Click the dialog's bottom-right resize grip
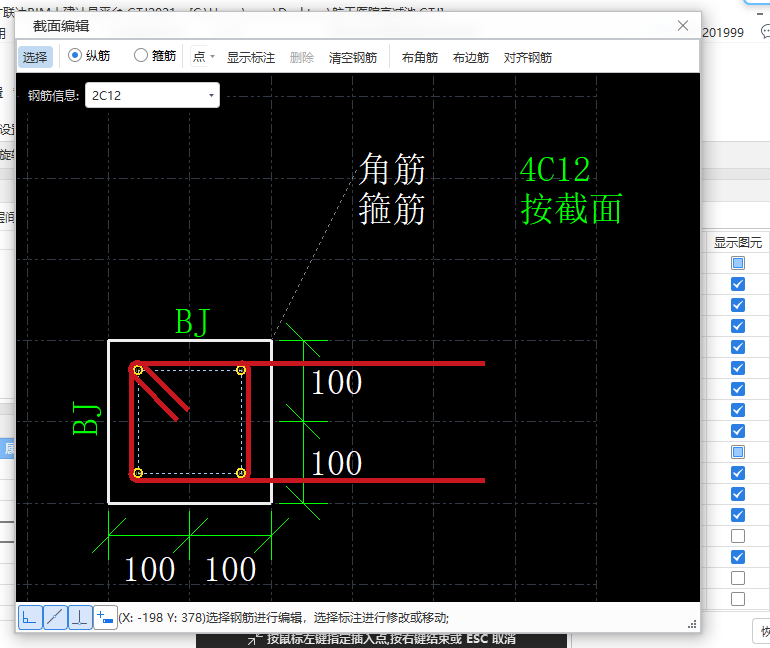770x648 pixels. point(692,624)
